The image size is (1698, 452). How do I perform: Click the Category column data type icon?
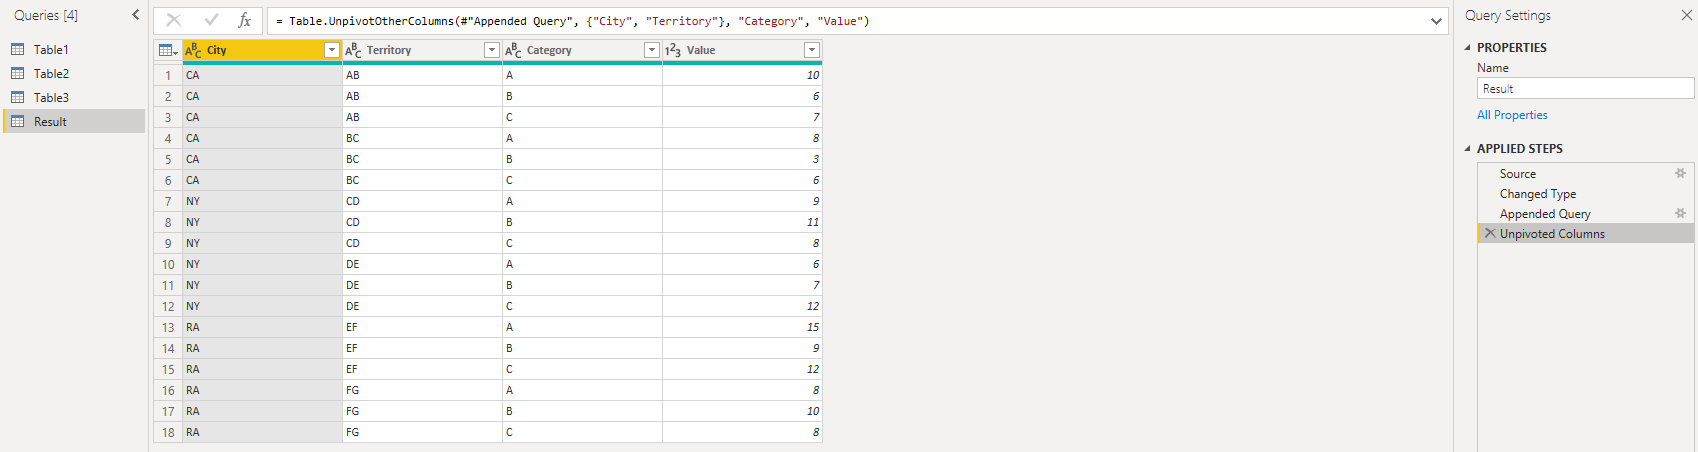pyautogui.click(x=513, y=50)
